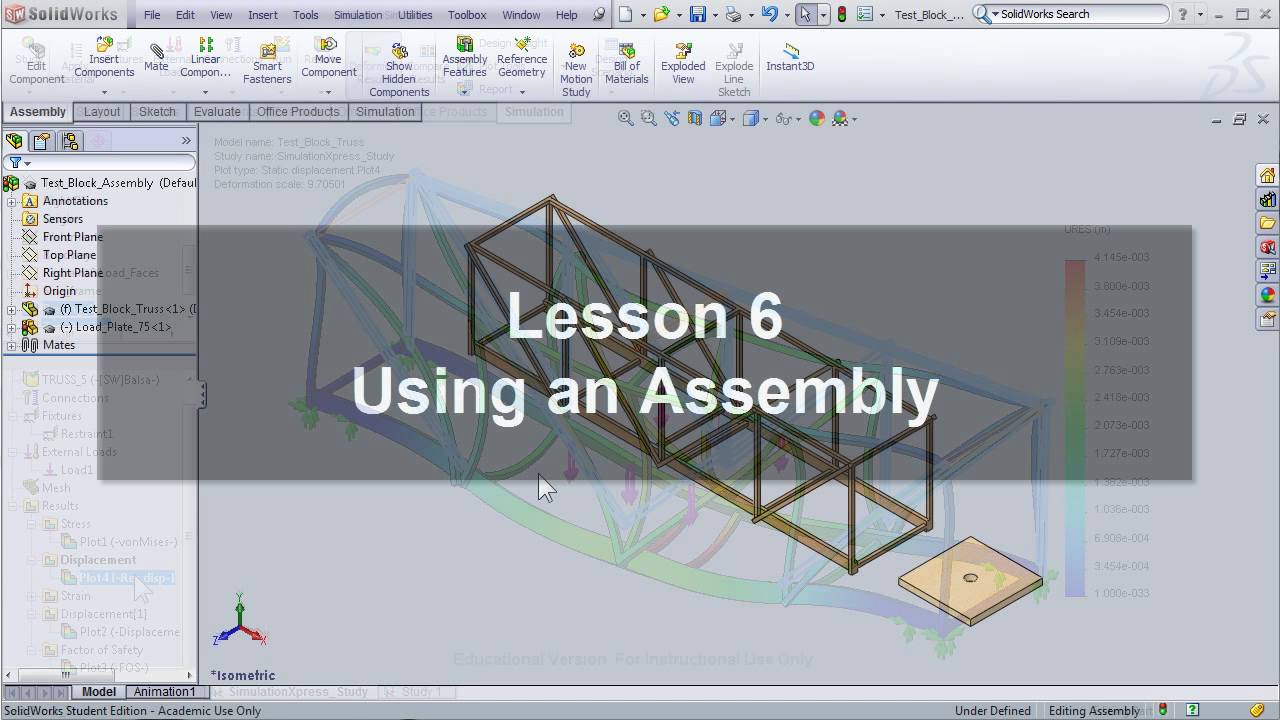Viewport: 1280px width, 720px height.
Task: Select Sensors in the feature tree
Action: [x=62, y=219]
